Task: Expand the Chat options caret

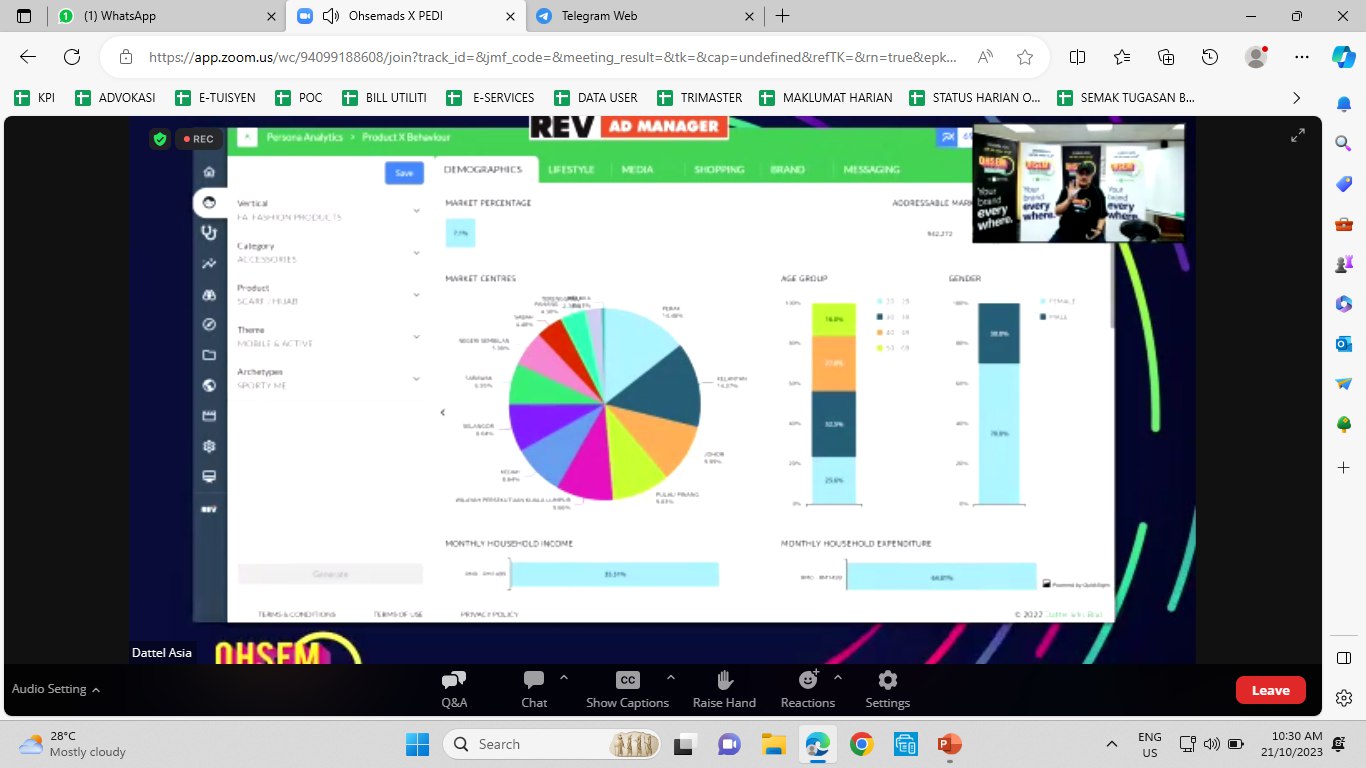Action: tap(564, 677)
